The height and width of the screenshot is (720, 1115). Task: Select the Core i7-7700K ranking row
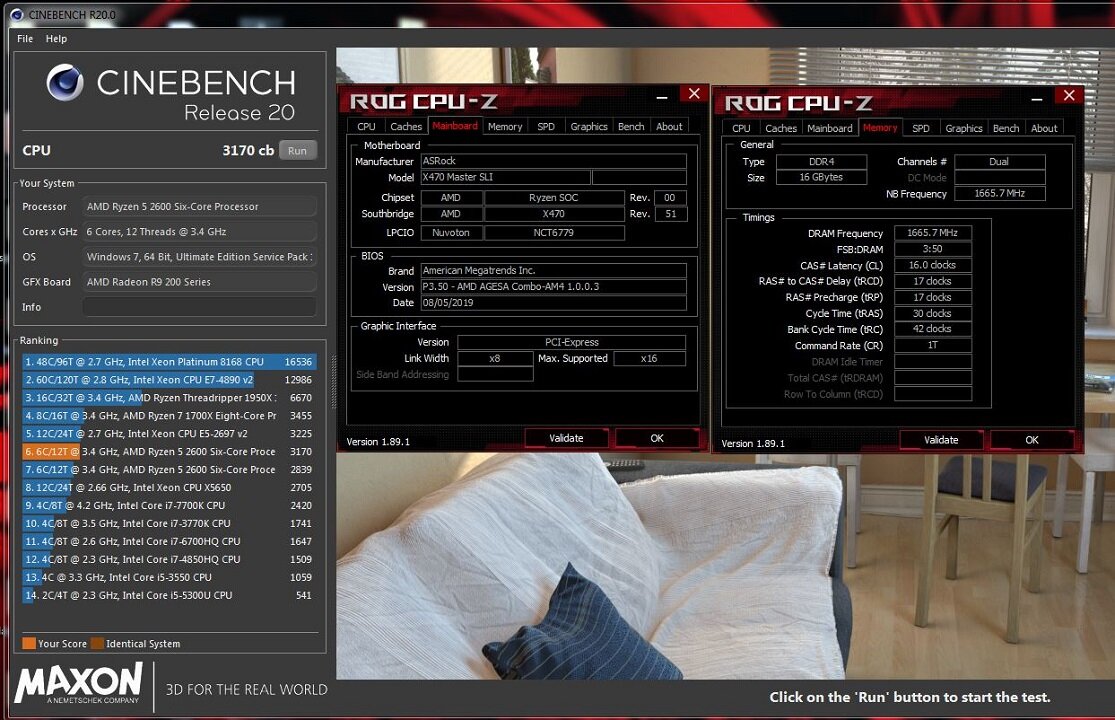coord(169,505)
